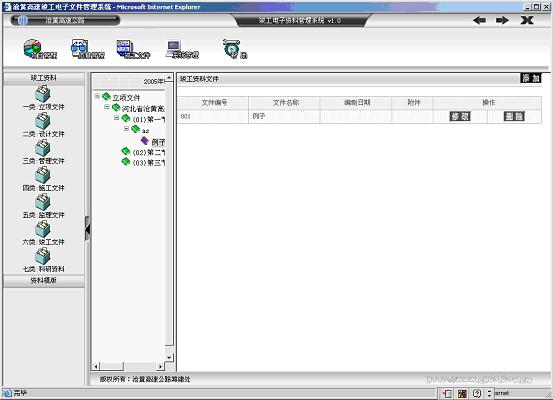Click the sidebar collapse arrow handle

coord(87,229)
